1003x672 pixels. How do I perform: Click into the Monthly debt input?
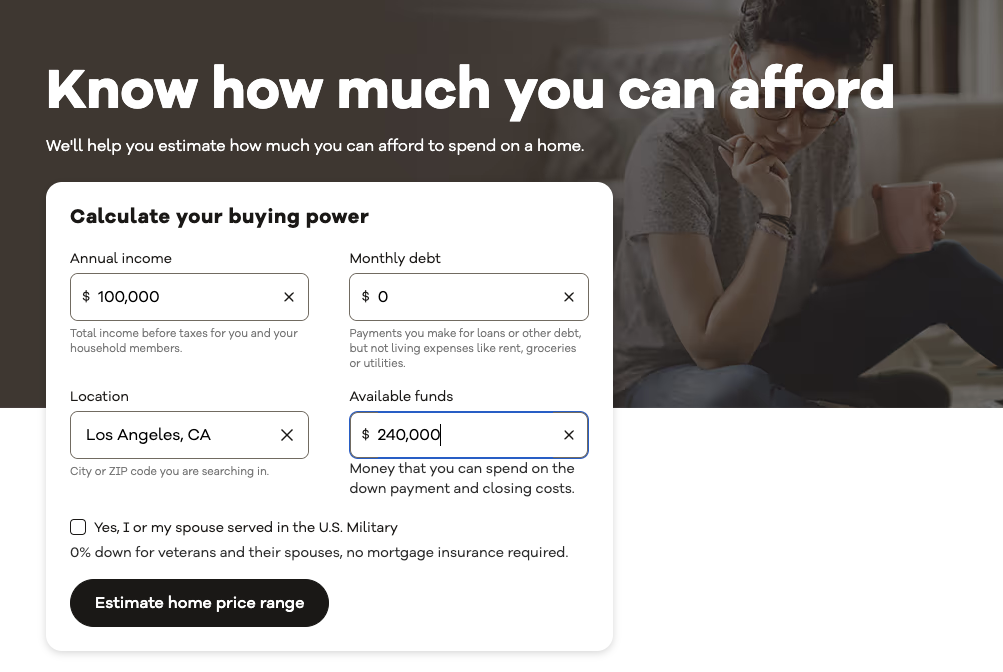coord(460,297)
